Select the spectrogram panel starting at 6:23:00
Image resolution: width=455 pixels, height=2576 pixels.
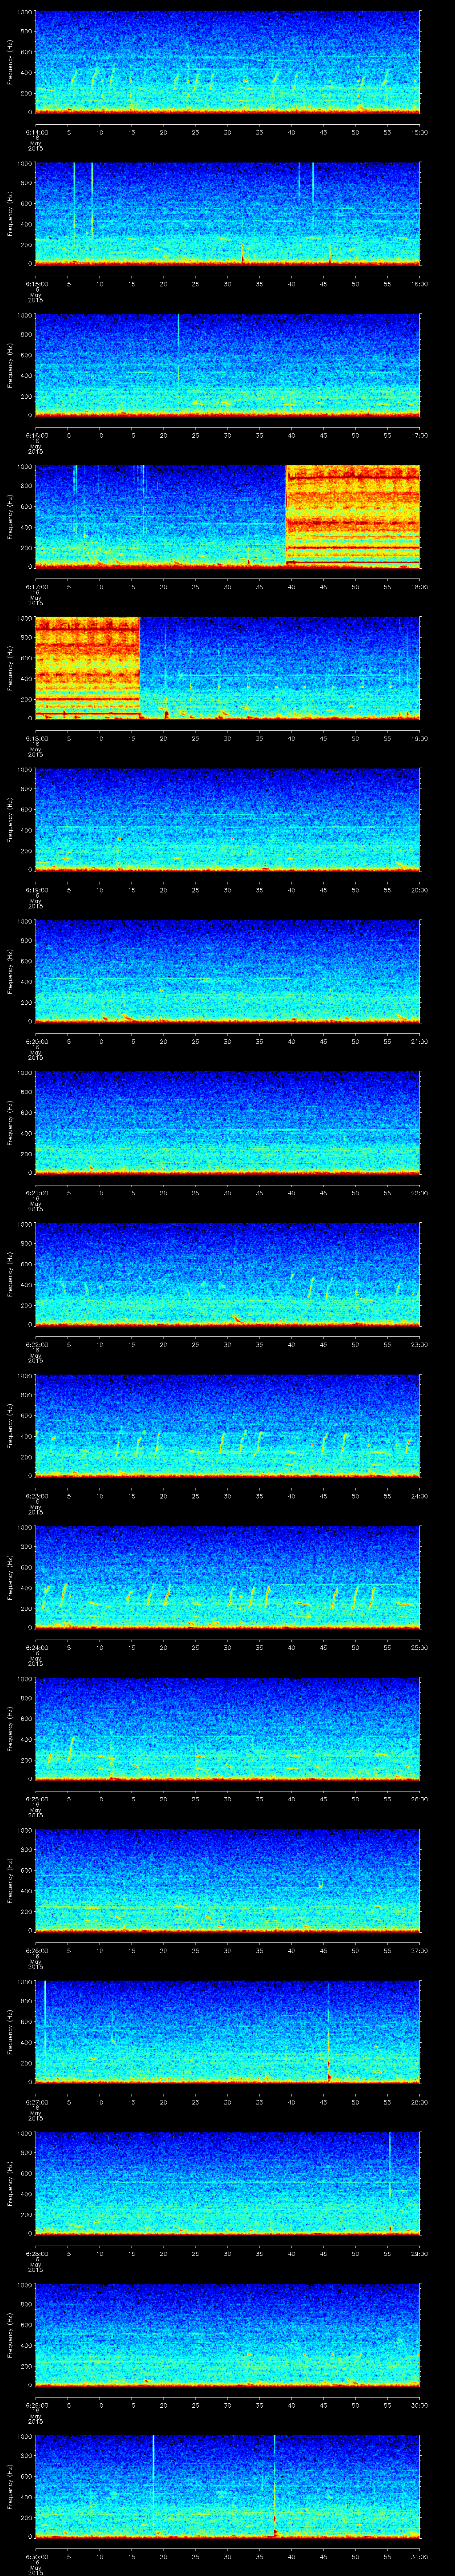pos(228,1426)
